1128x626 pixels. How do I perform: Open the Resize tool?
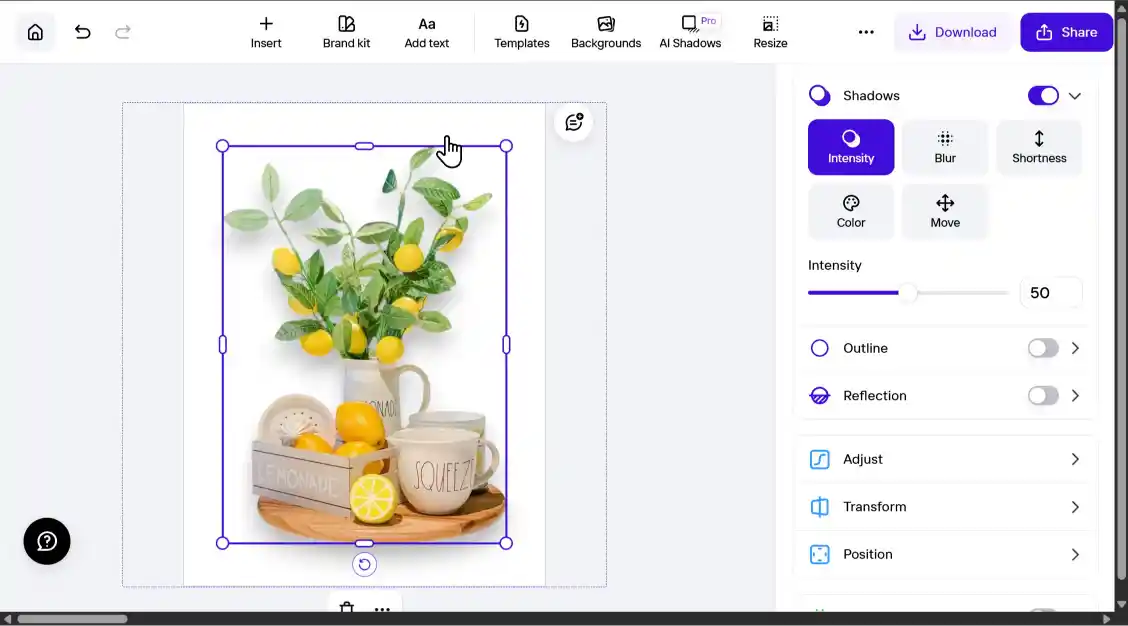[x=770, y=31]
